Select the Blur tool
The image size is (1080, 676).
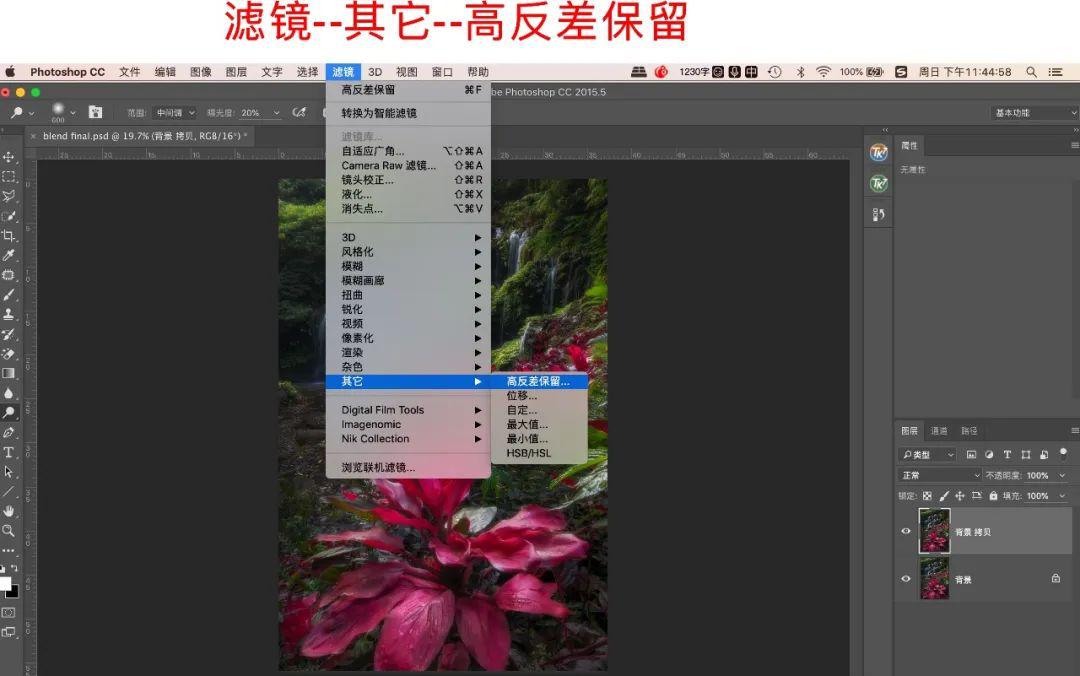point(8,393)
